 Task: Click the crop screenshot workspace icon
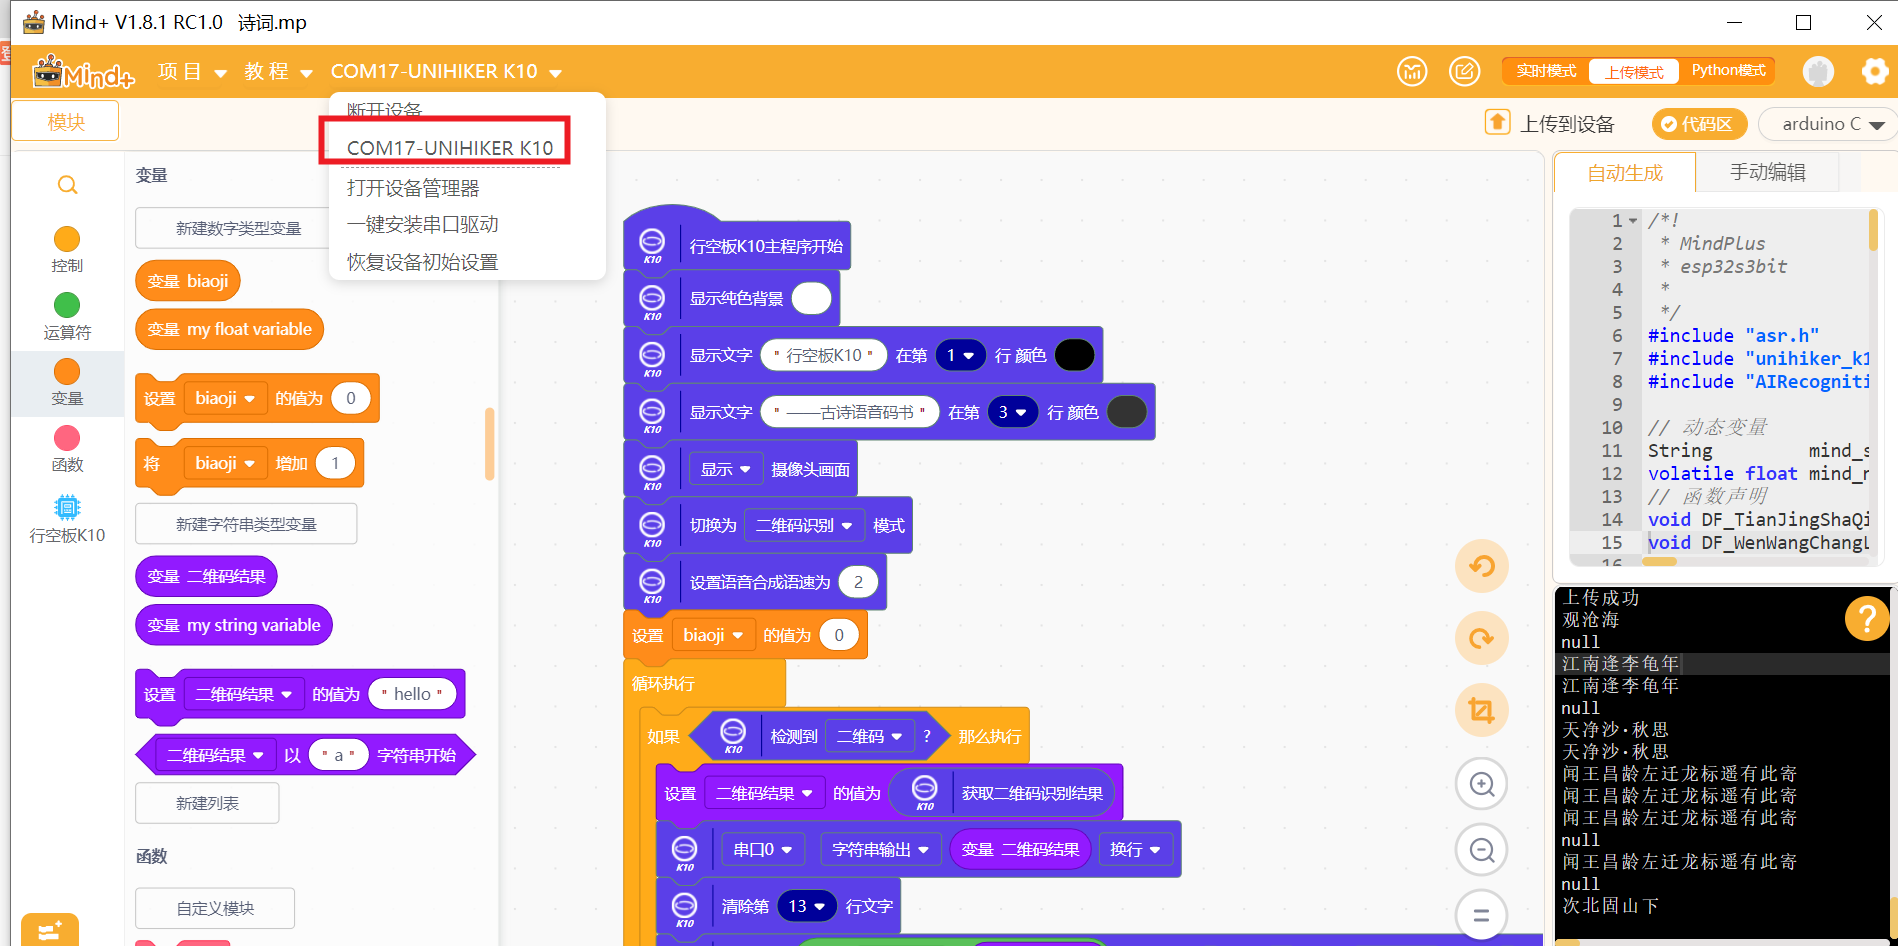click(1481, 710)
